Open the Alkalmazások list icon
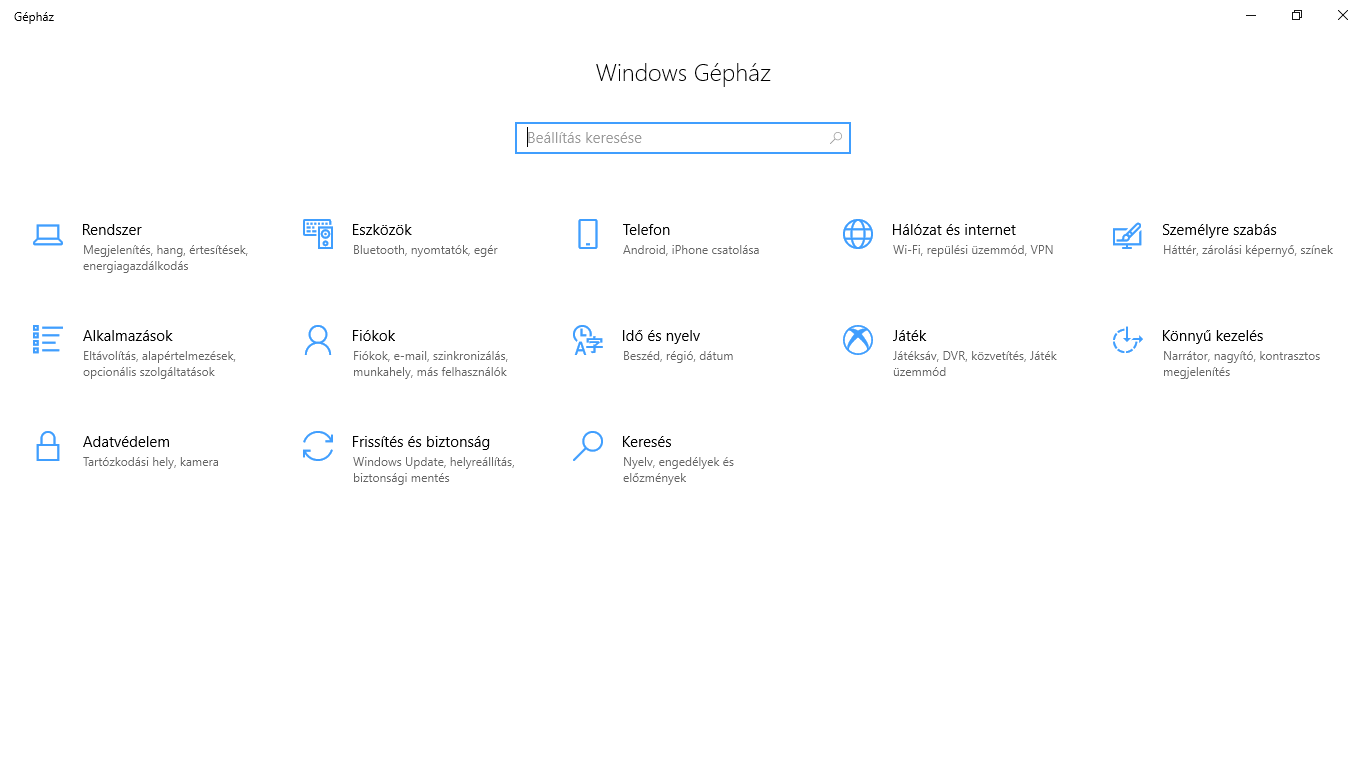 click(x=47, y=339)
